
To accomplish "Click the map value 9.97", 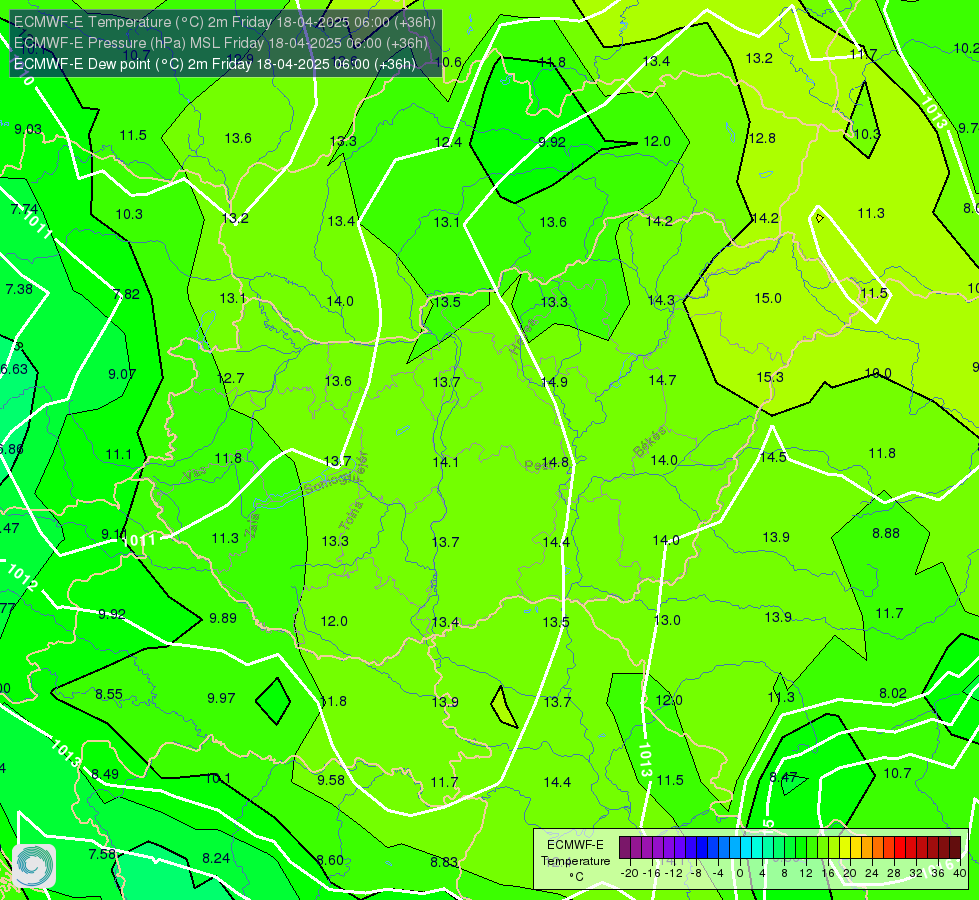I will 221,698.
